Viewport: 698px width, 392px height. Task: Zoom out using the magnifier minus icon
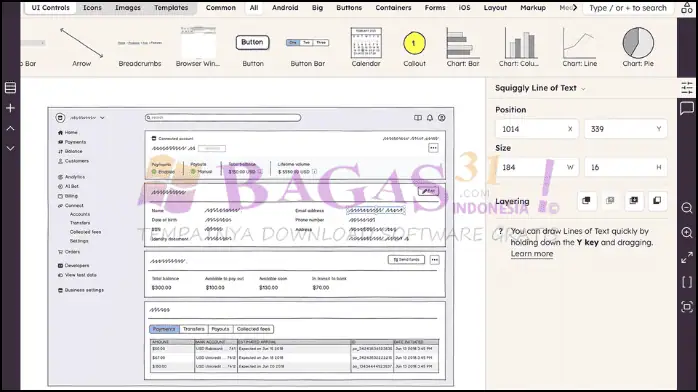[x=687, y=208]
